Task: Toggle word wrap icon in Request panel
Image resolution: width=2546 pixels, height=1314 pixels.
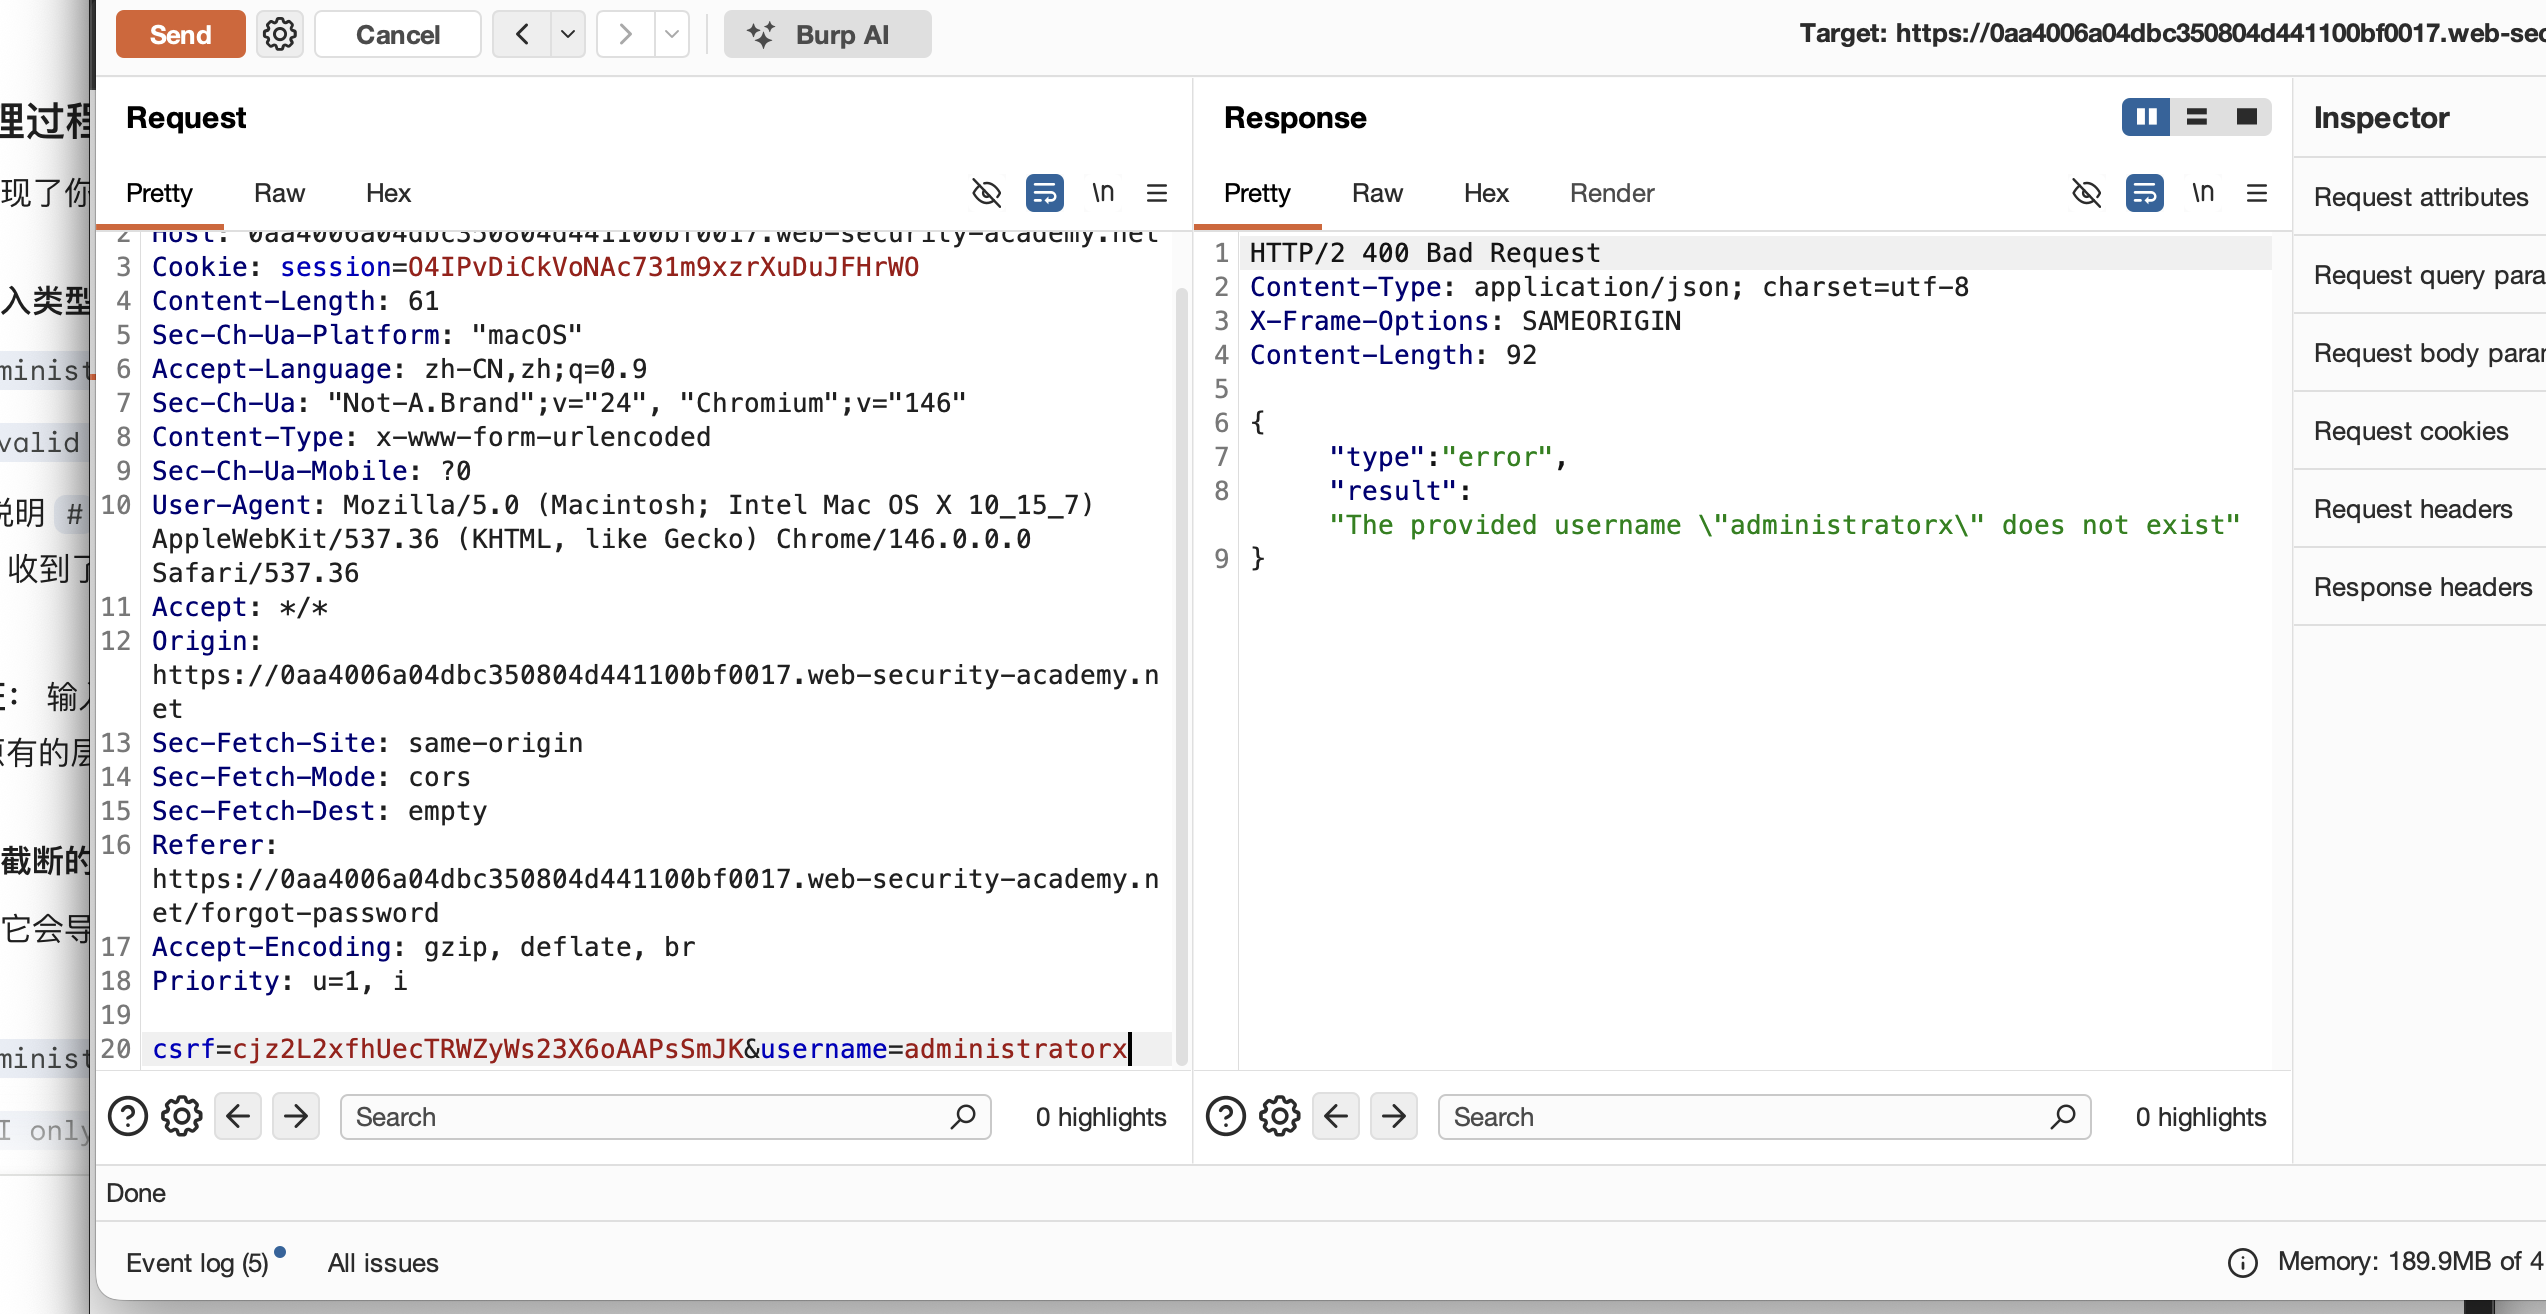Action: pos(1044,192)
